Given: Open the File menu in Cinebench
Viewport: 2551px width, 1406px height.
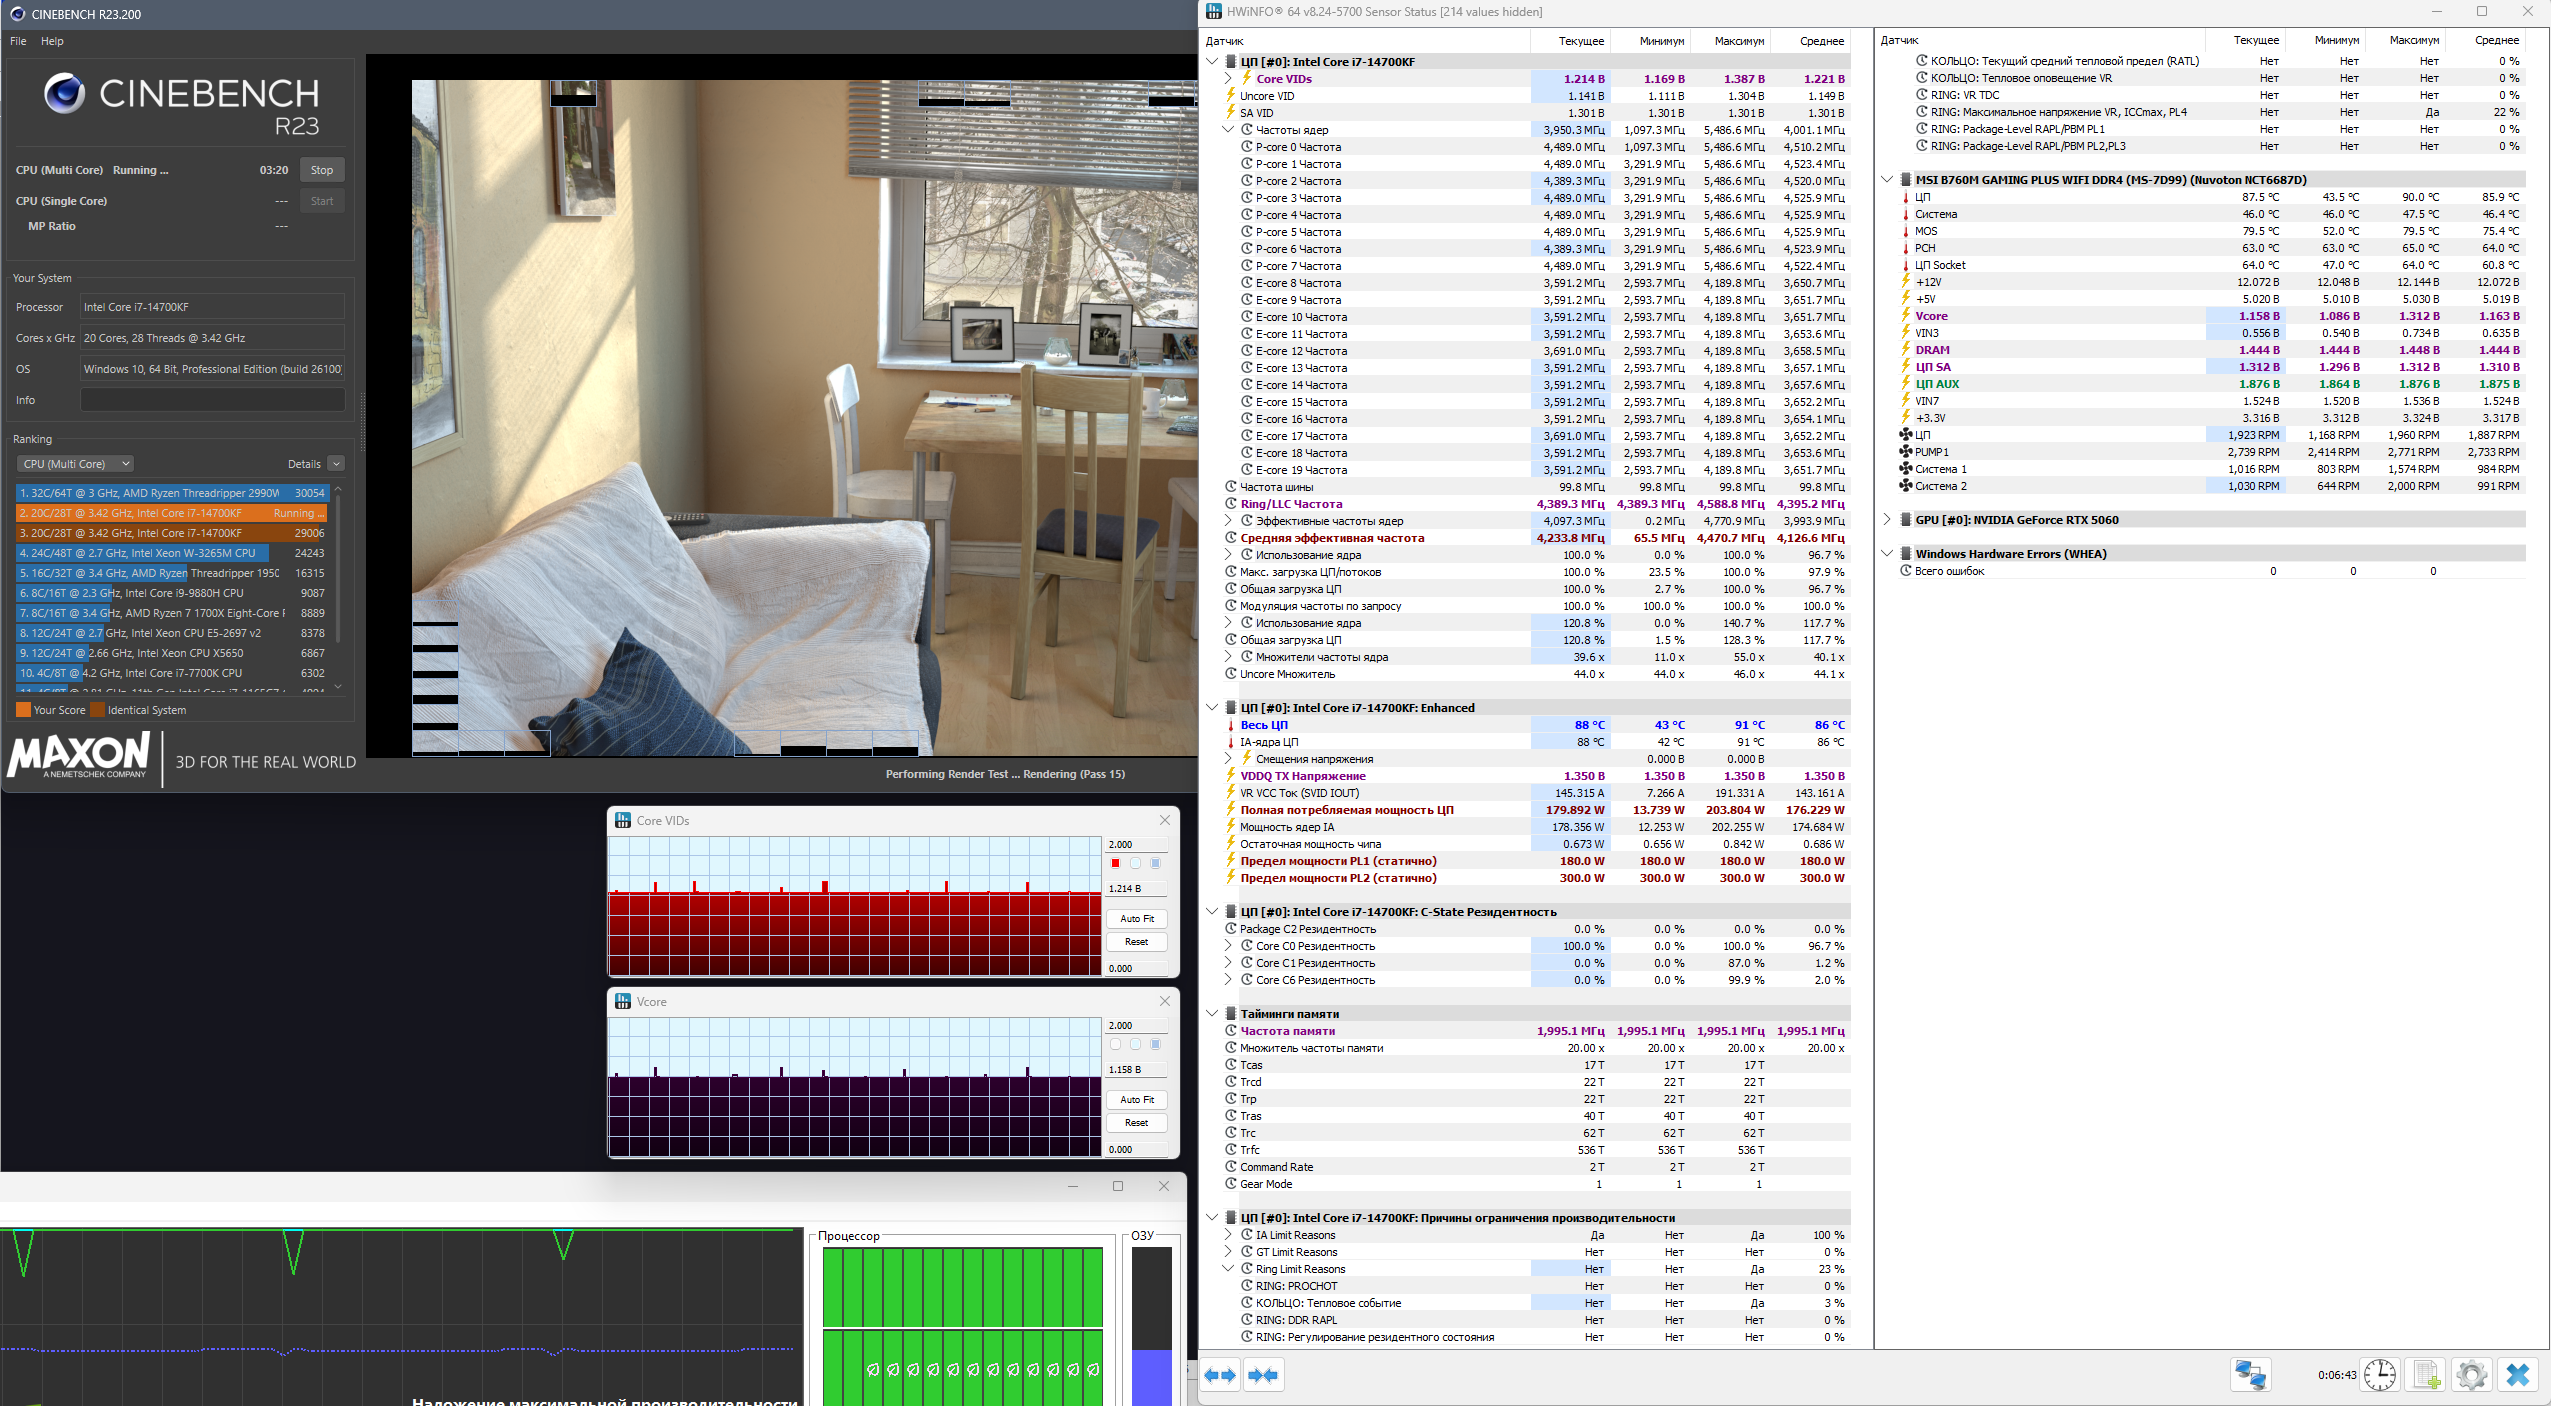Looking at the screenshot, I should [x=18, y=41].
